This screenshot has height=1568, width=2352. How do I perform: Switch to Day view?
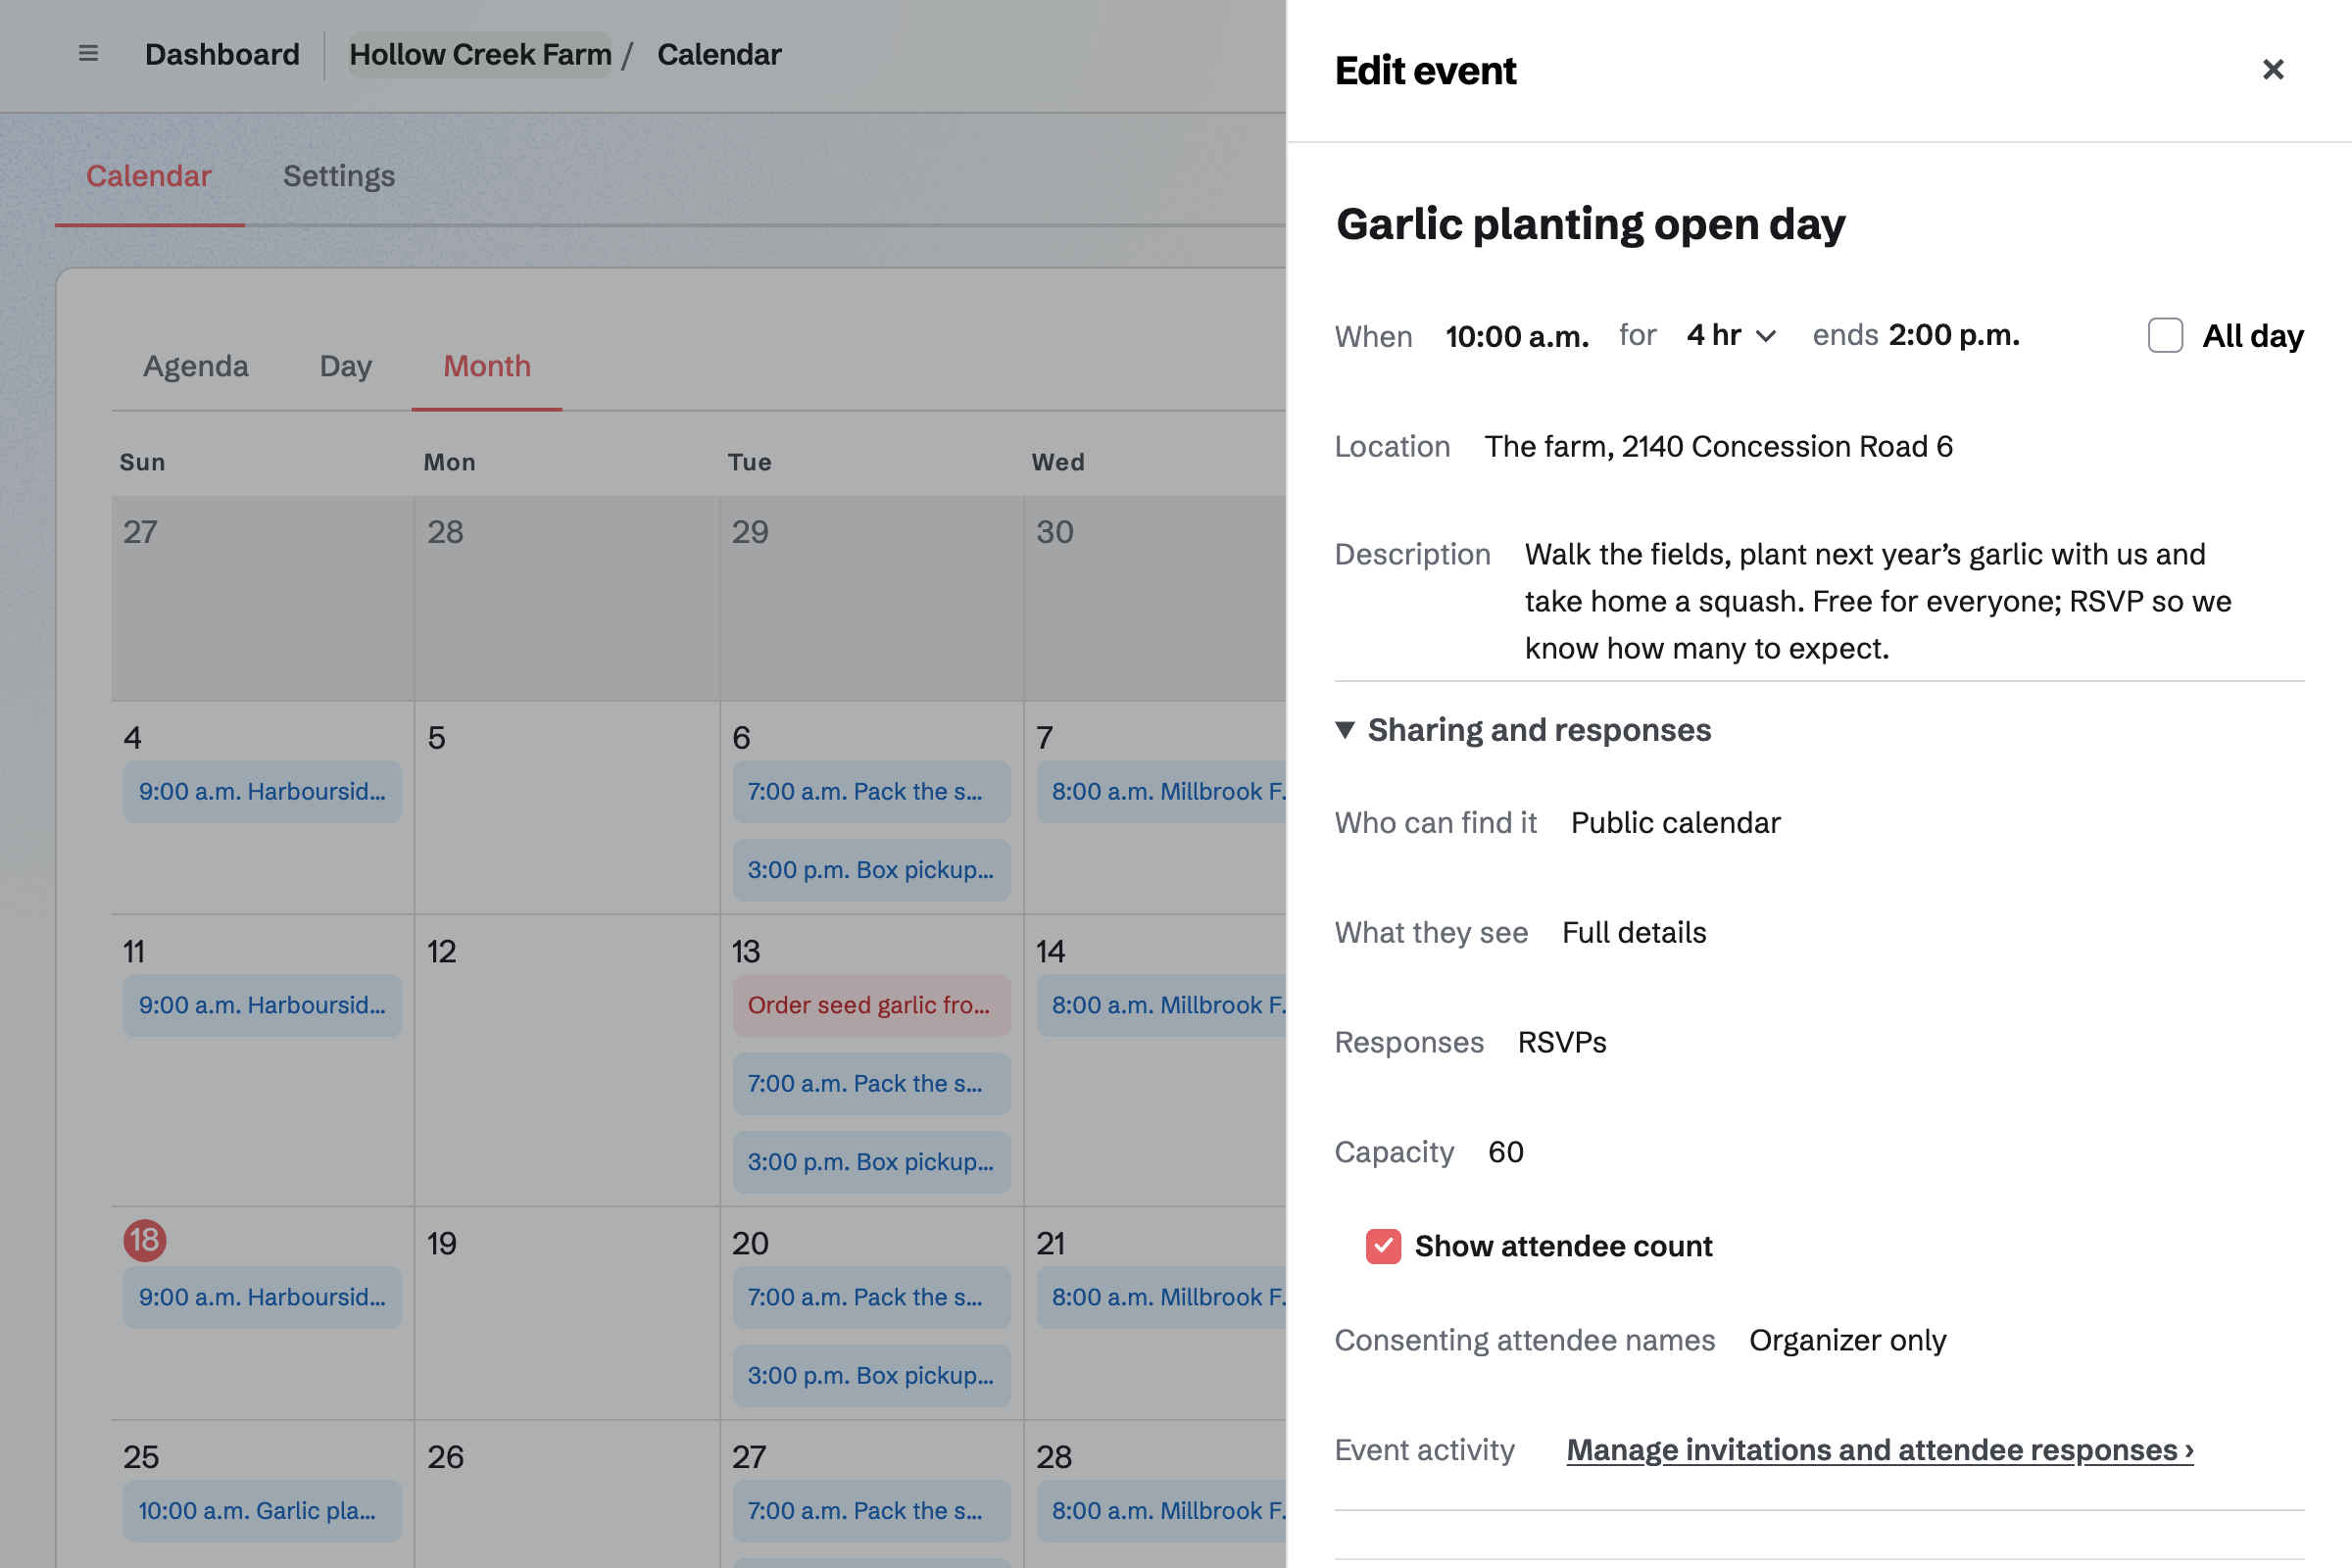click(345, 366)
